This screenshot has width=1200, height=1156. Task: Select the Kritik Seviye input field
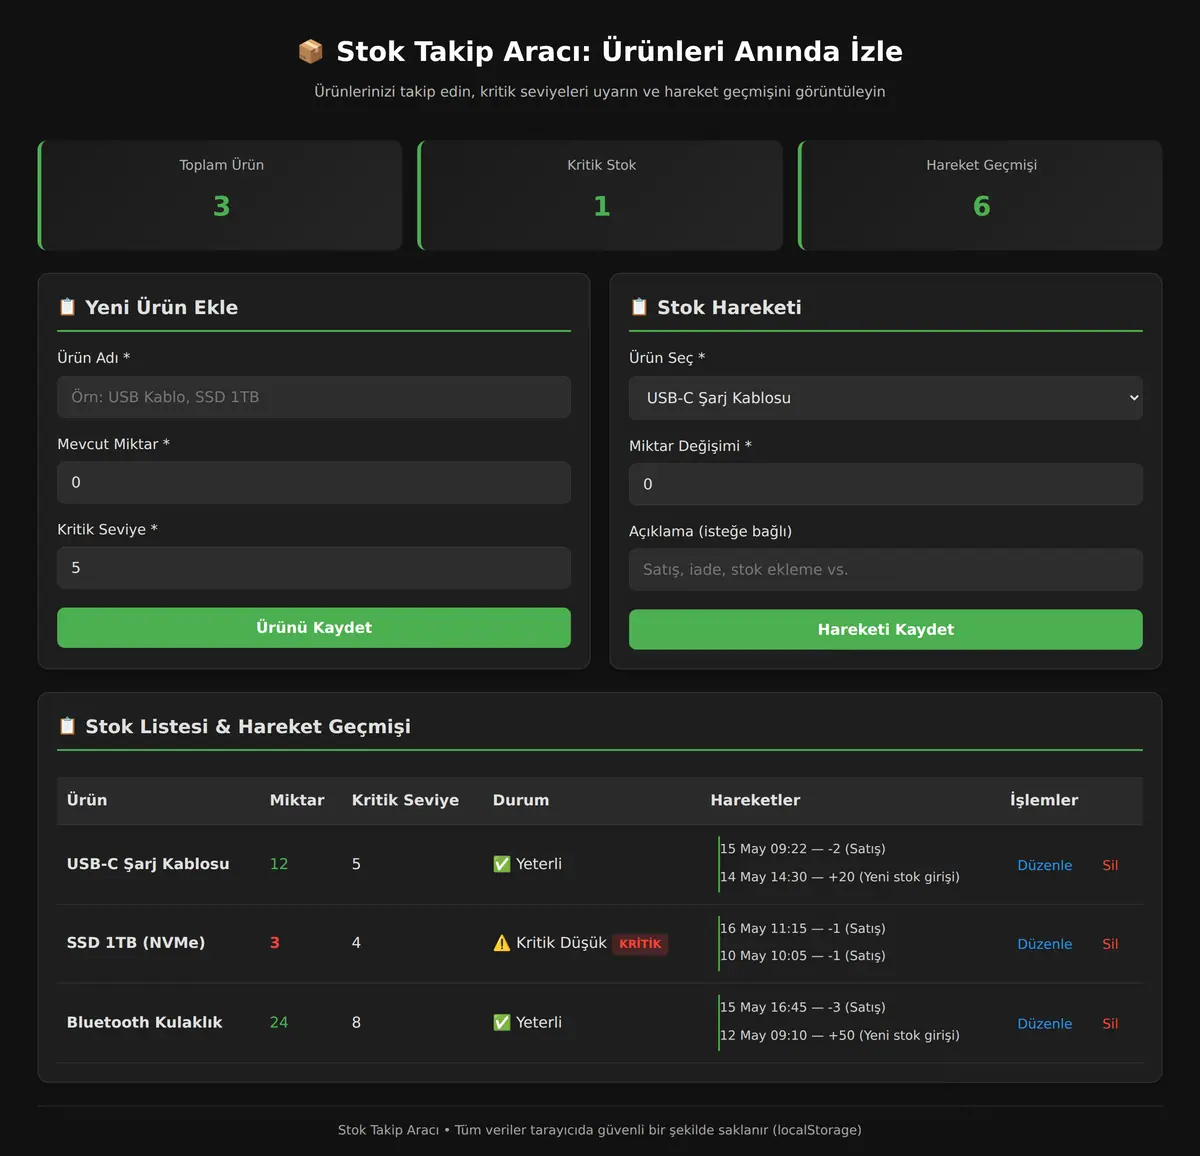314,568
